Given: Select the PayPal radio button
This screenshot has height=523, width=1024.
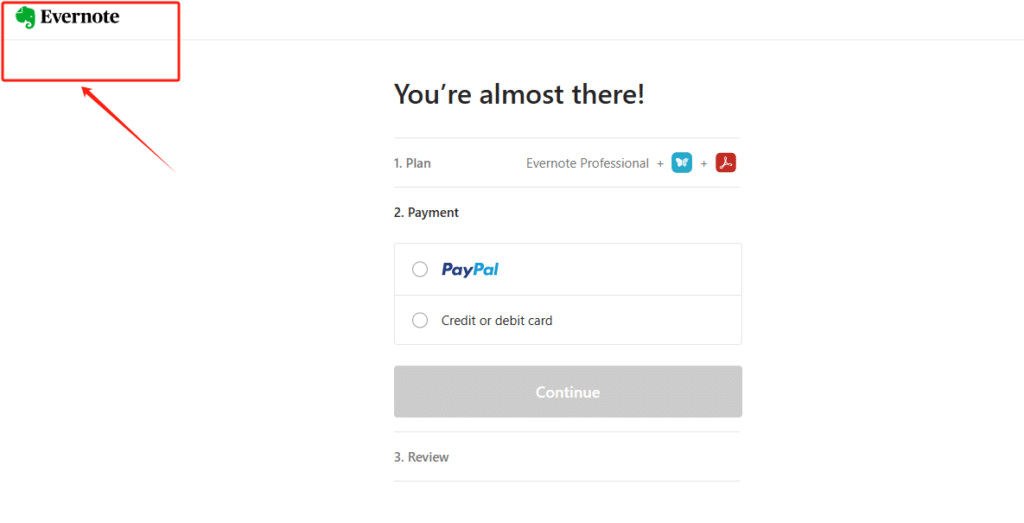Looking at the screenshot, I should (x=420, y=269).
